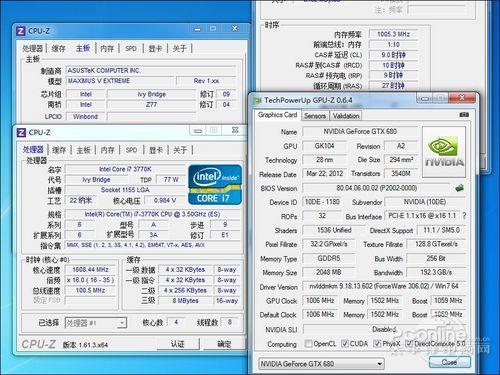Toggle the CUDA checkbox
Image resolution: width=500 pixels, height=375 pixels.
tap(345, 343)
